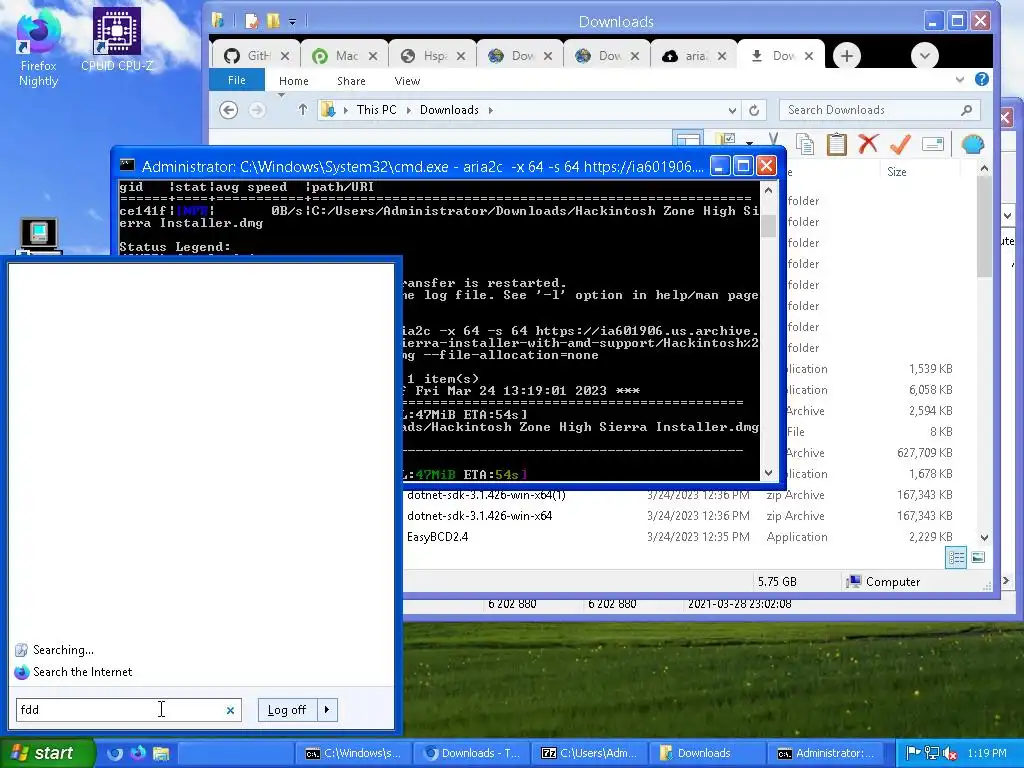Open the File ribbon menu
The width and height of the screenshot is (1024, 768).
coord(236,80)
